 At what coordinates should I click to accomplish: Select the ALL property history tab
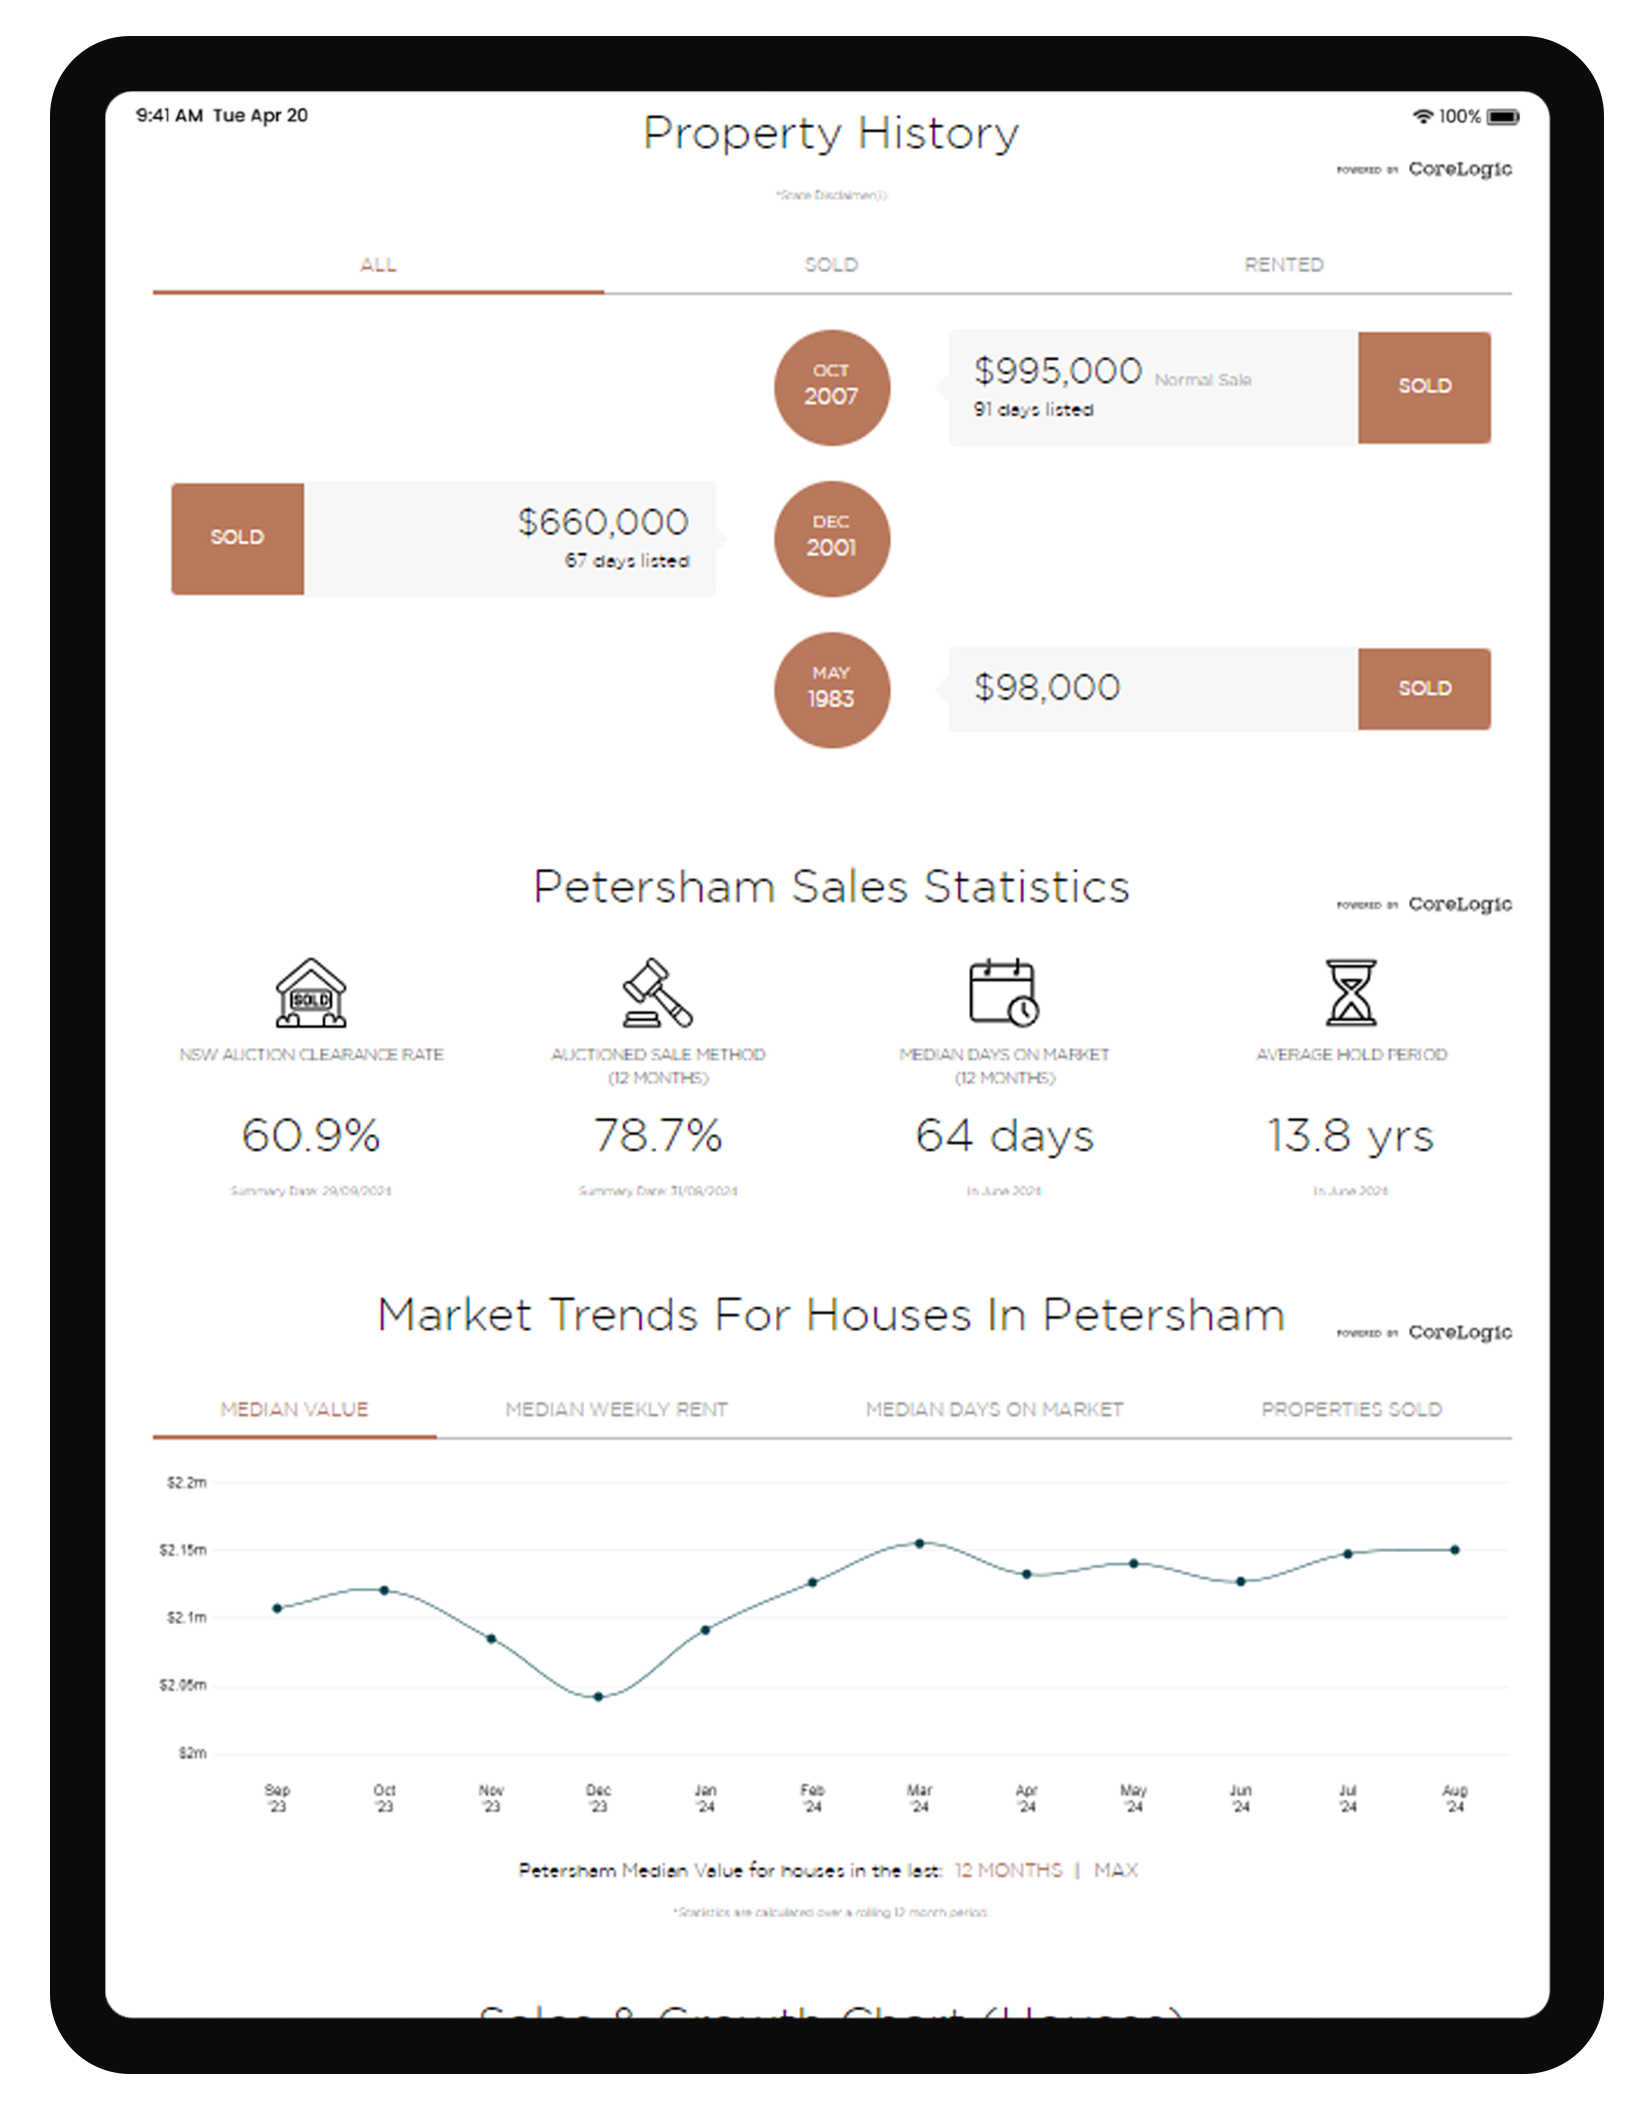(x=378, y=265)
